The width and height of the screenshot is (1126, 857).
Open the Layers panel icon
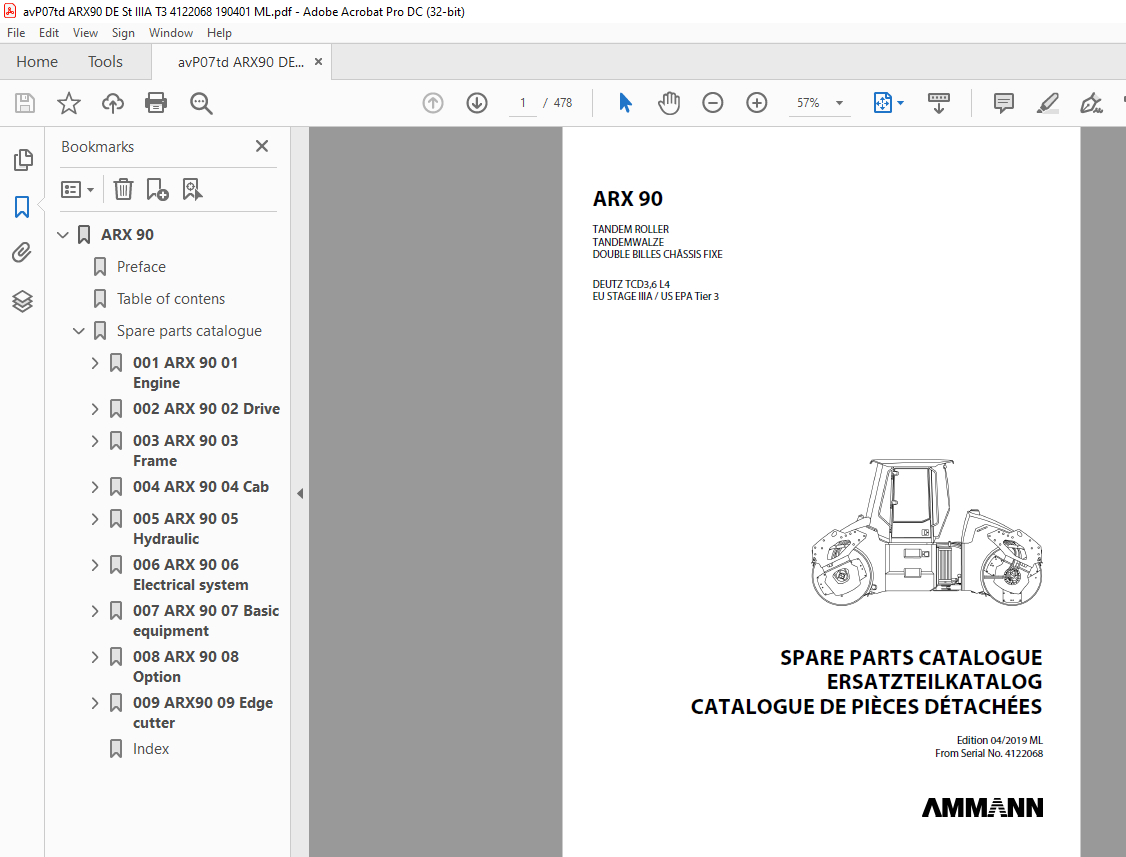(22, 301)
